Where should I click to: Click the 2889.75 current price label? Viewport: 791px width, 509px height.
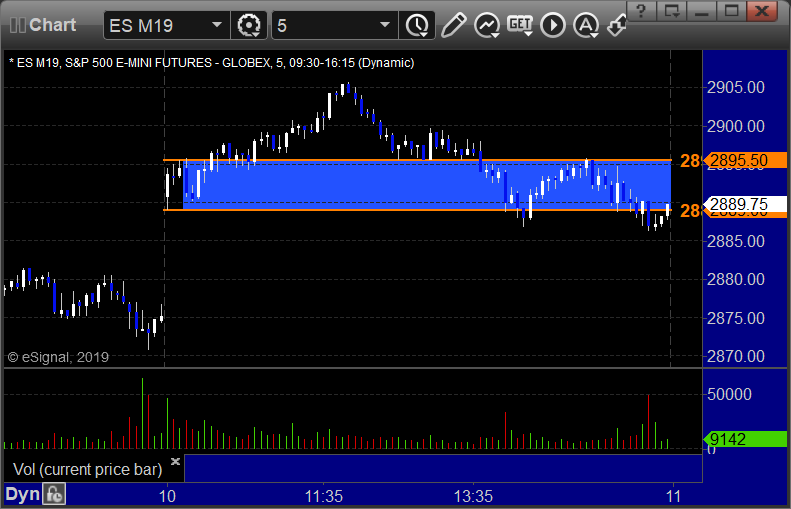tap(746, 204)
